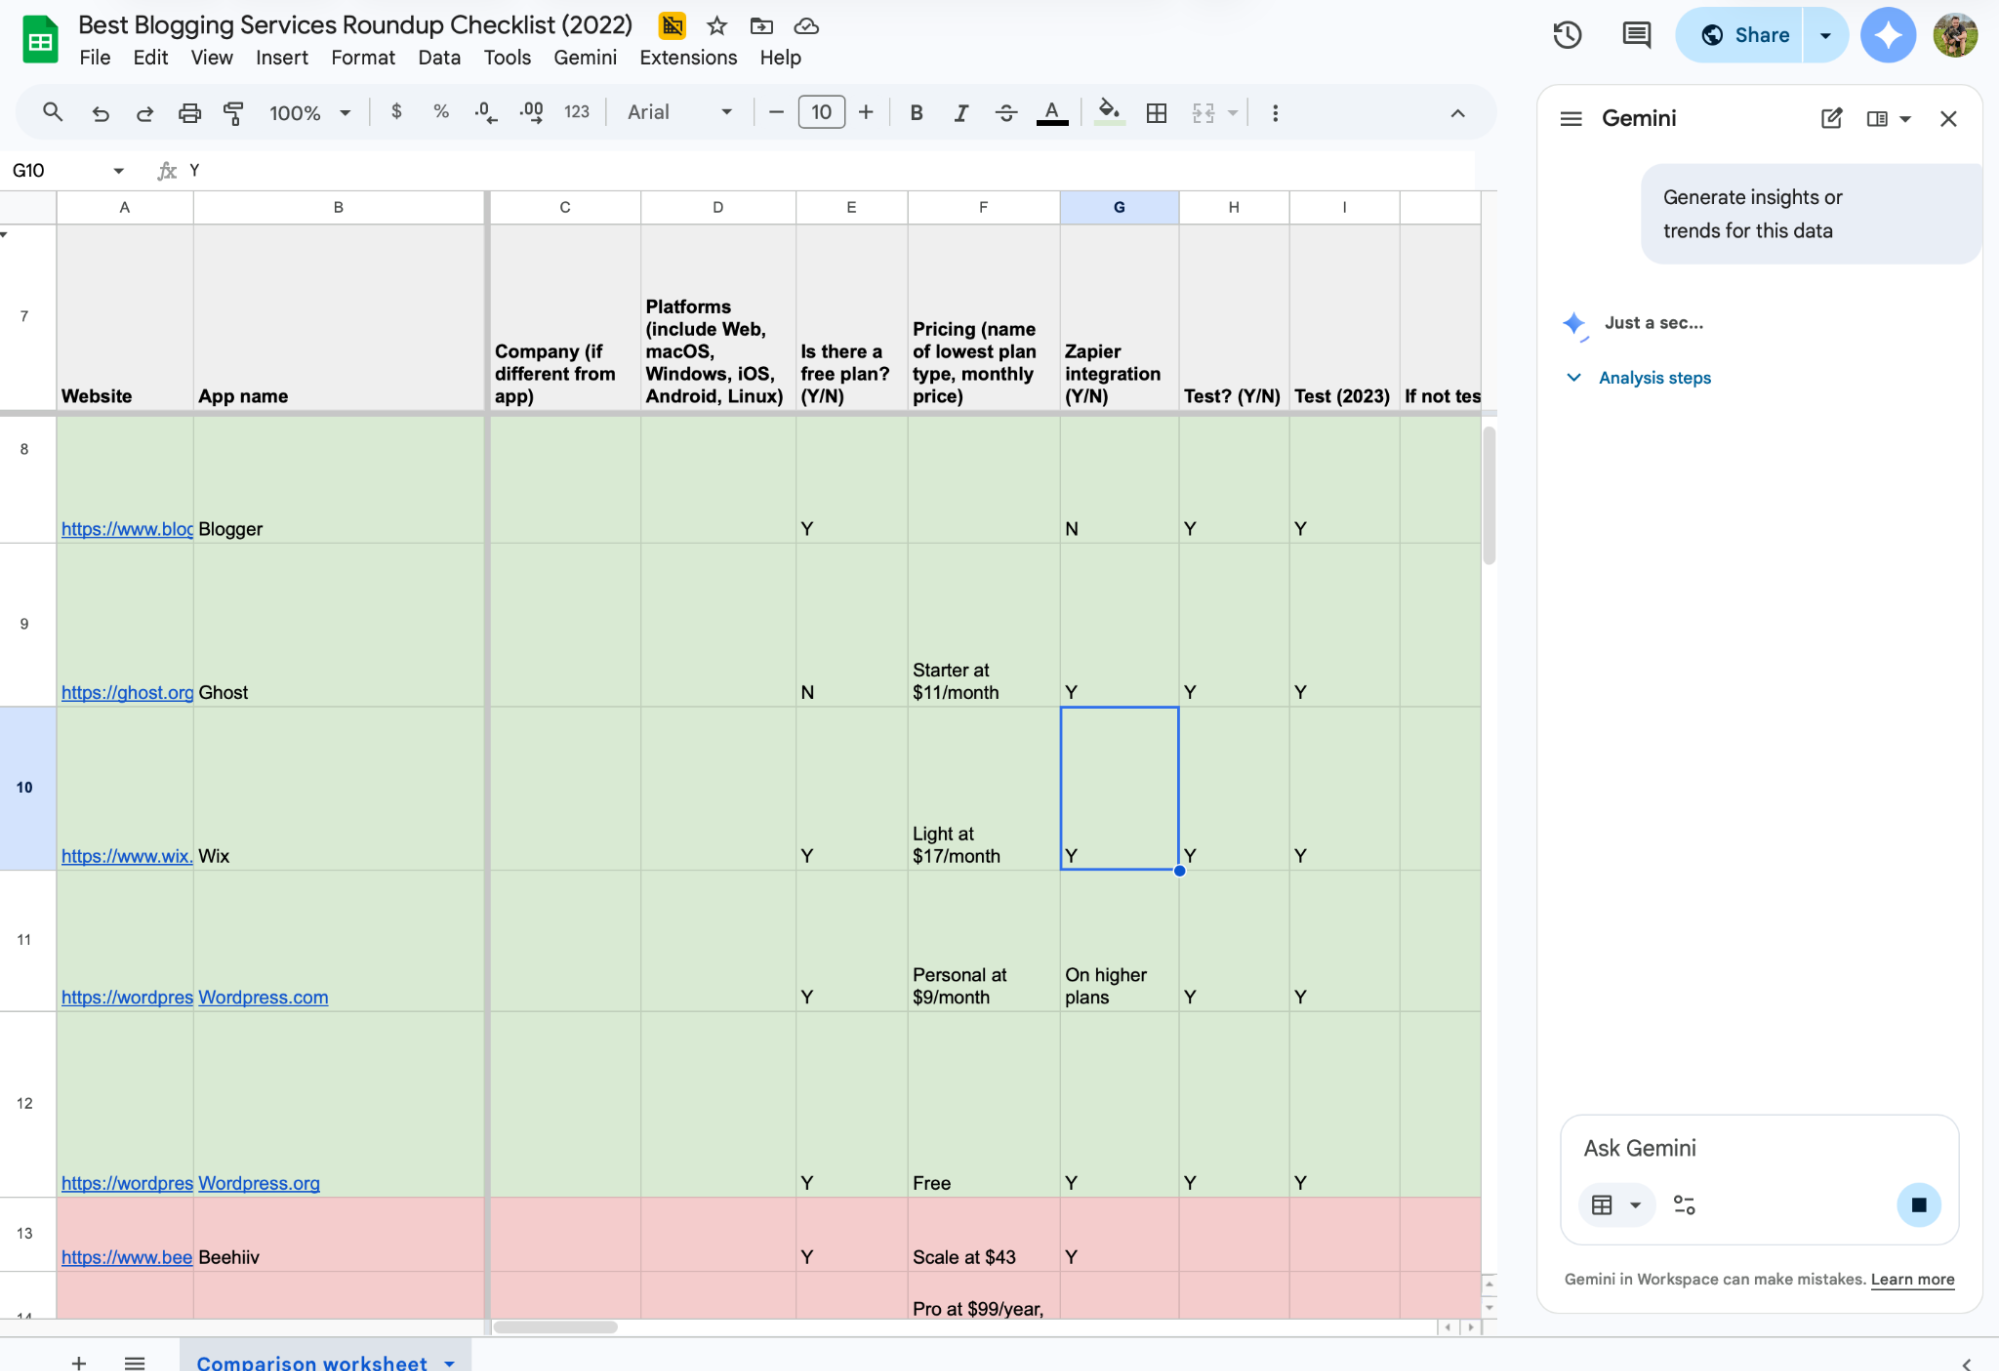This screenshot has width=1999, height=1372.
Task: Expand the font dropdown showing Arial
Action: click(727, 112)
